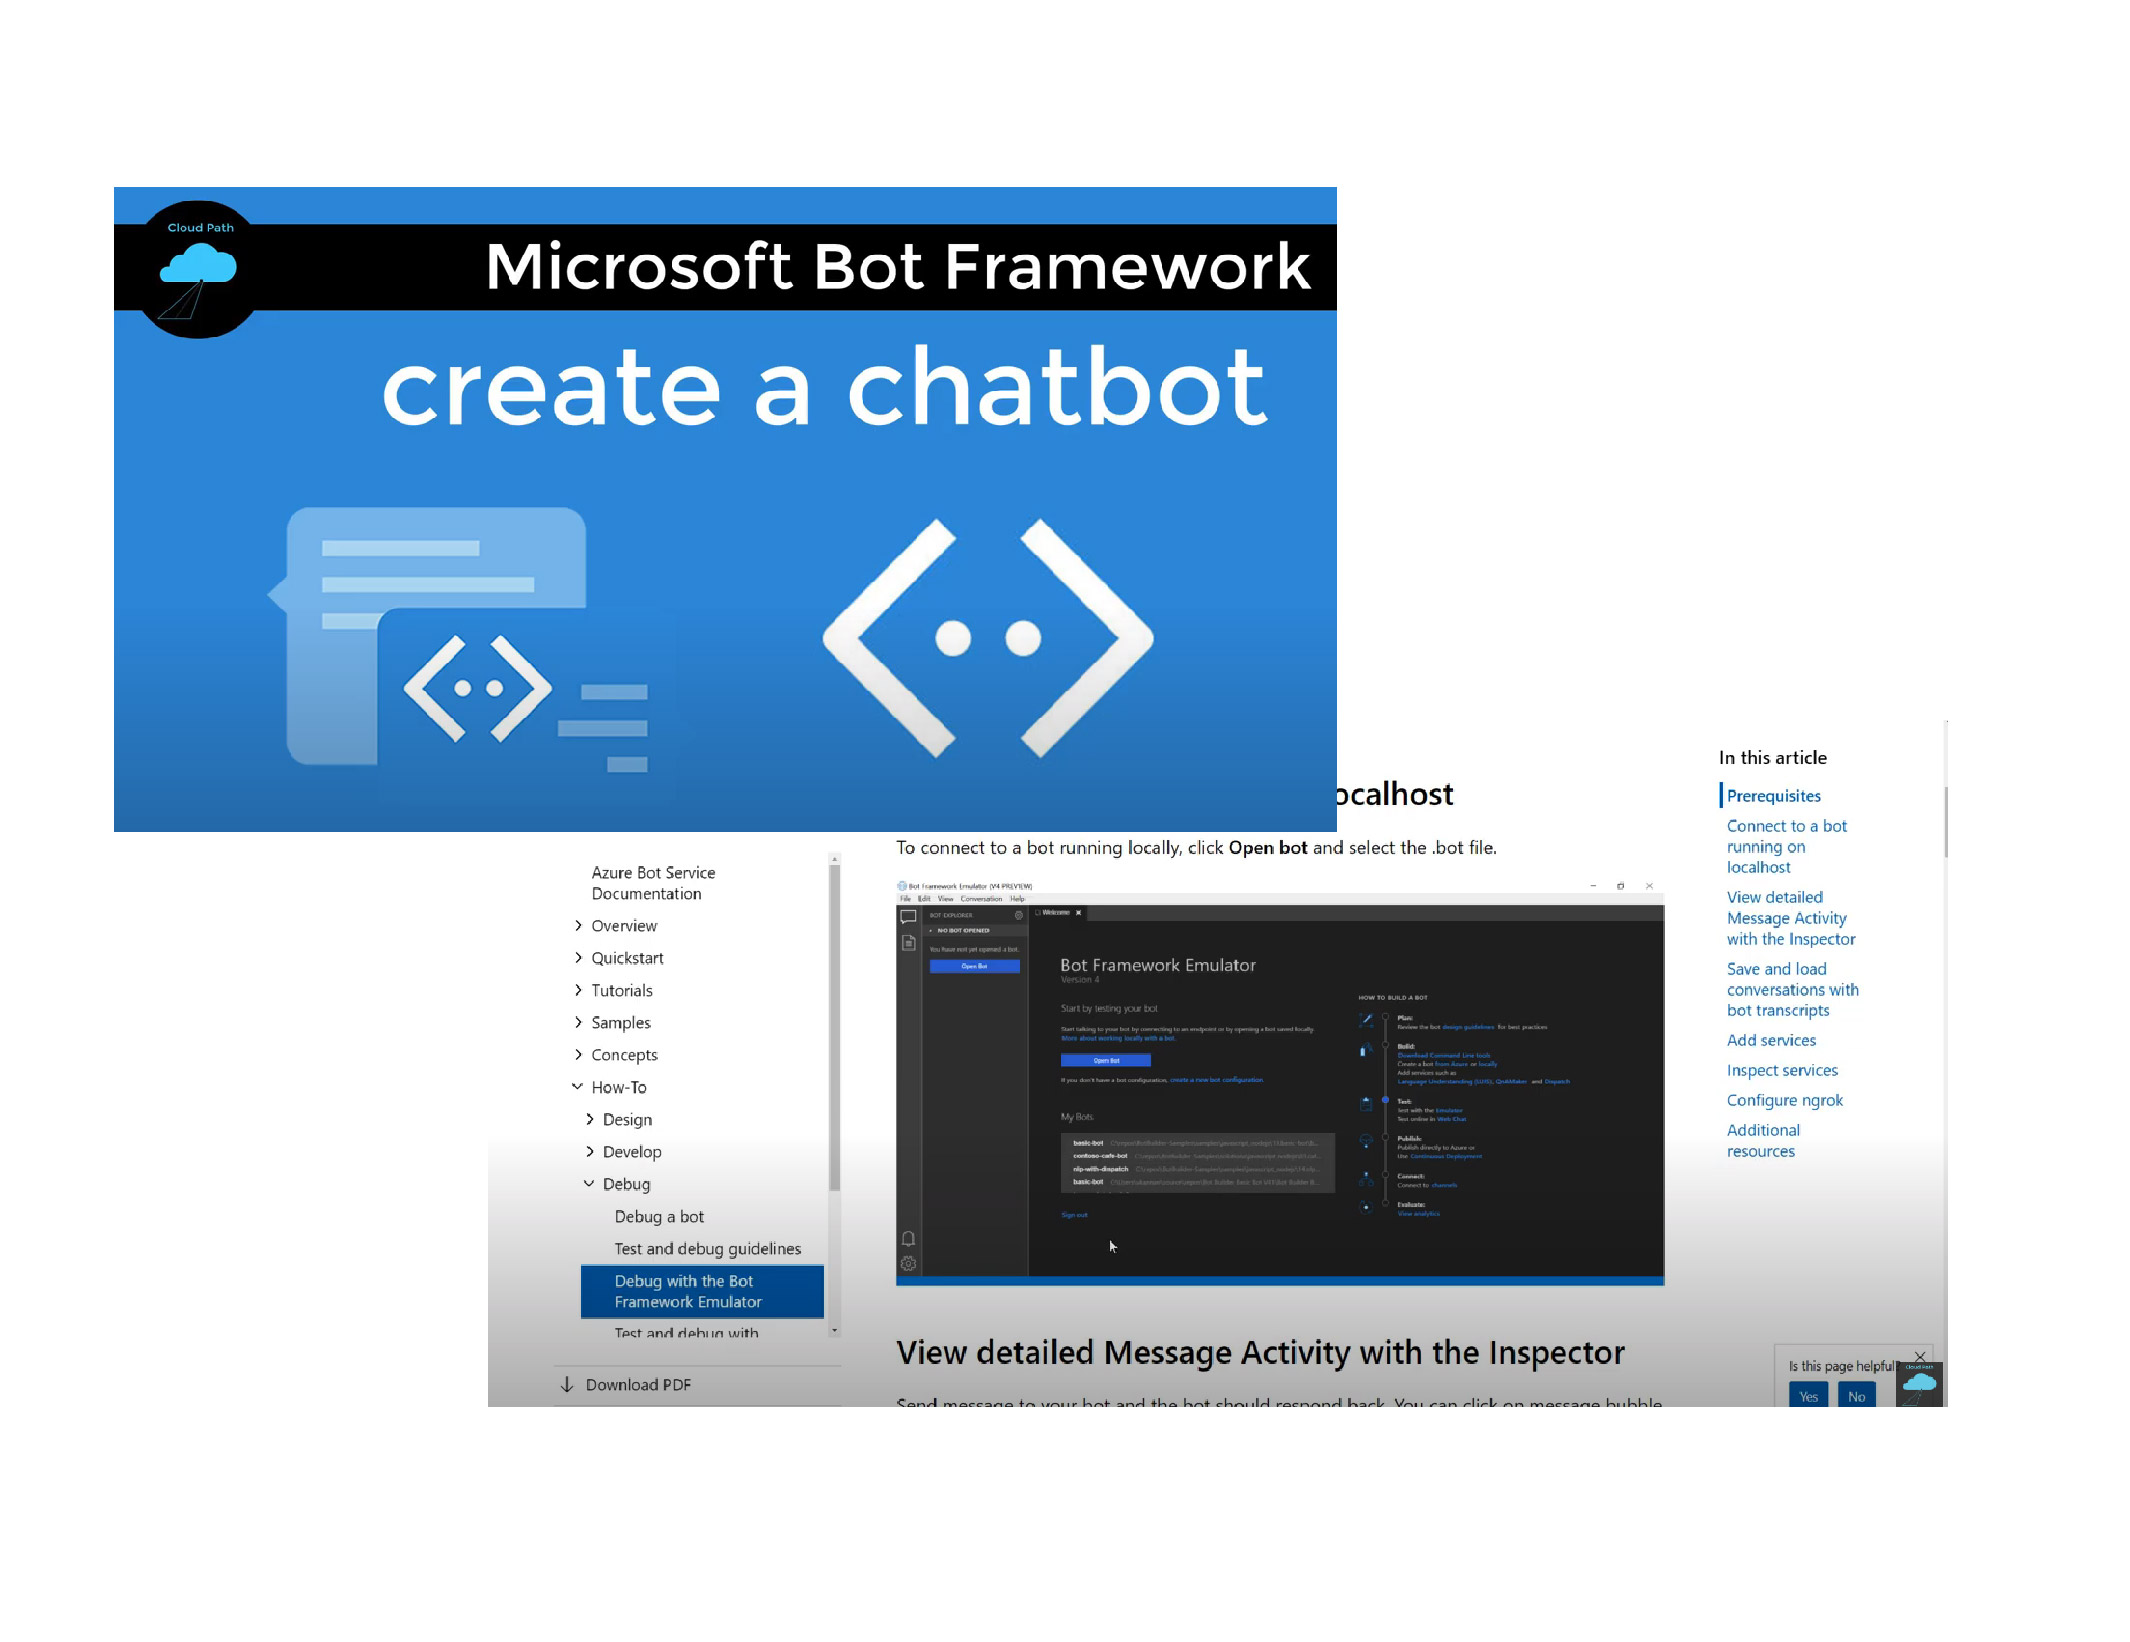Open 'Azure Bot Service Documentation' in the sidebar

coord(653,884)
